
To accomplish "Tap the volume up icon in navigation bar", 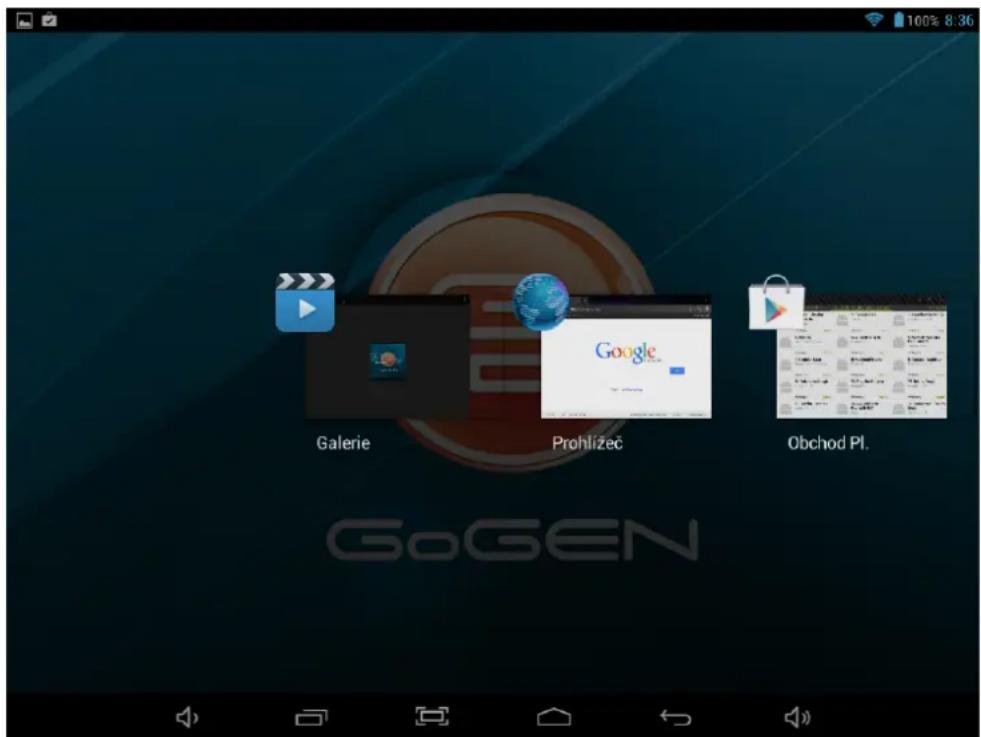I will tap(798, 717).
